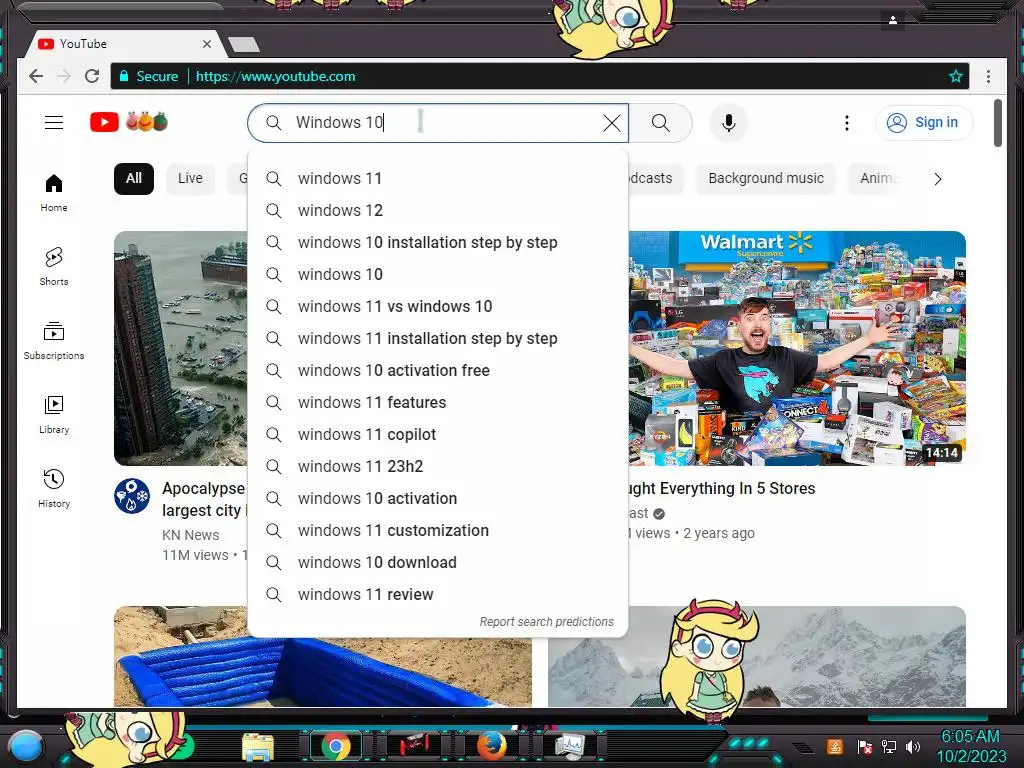The width and height of the screenshot is (1024, 768).
Task: Click the Chrome taskbar icon
Action: [x=336, y=746]
